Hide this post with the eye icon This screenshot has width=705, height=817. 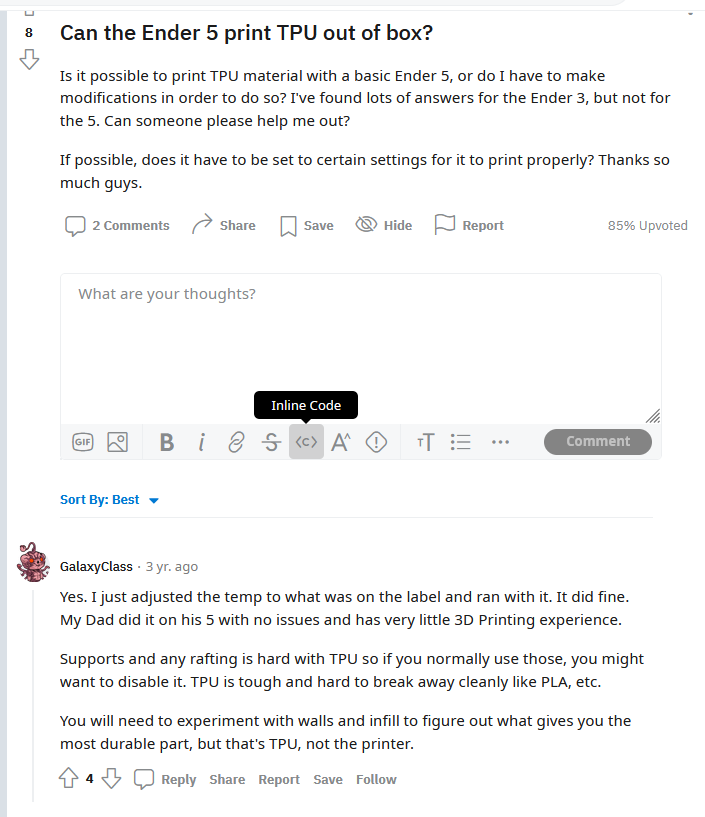pyautogui.click(x=384, y=225)
